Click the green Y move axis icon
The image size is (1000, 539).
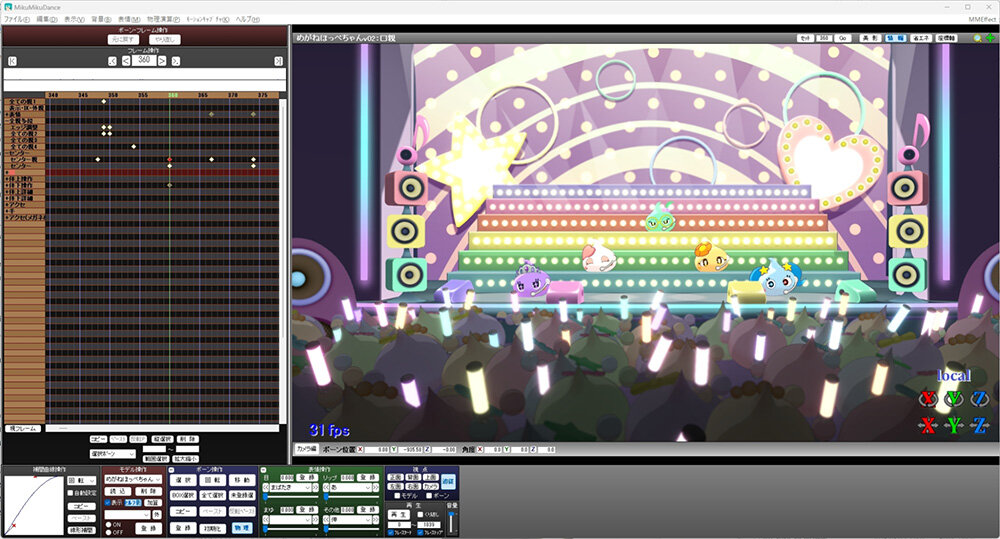[x=954, y=426]
